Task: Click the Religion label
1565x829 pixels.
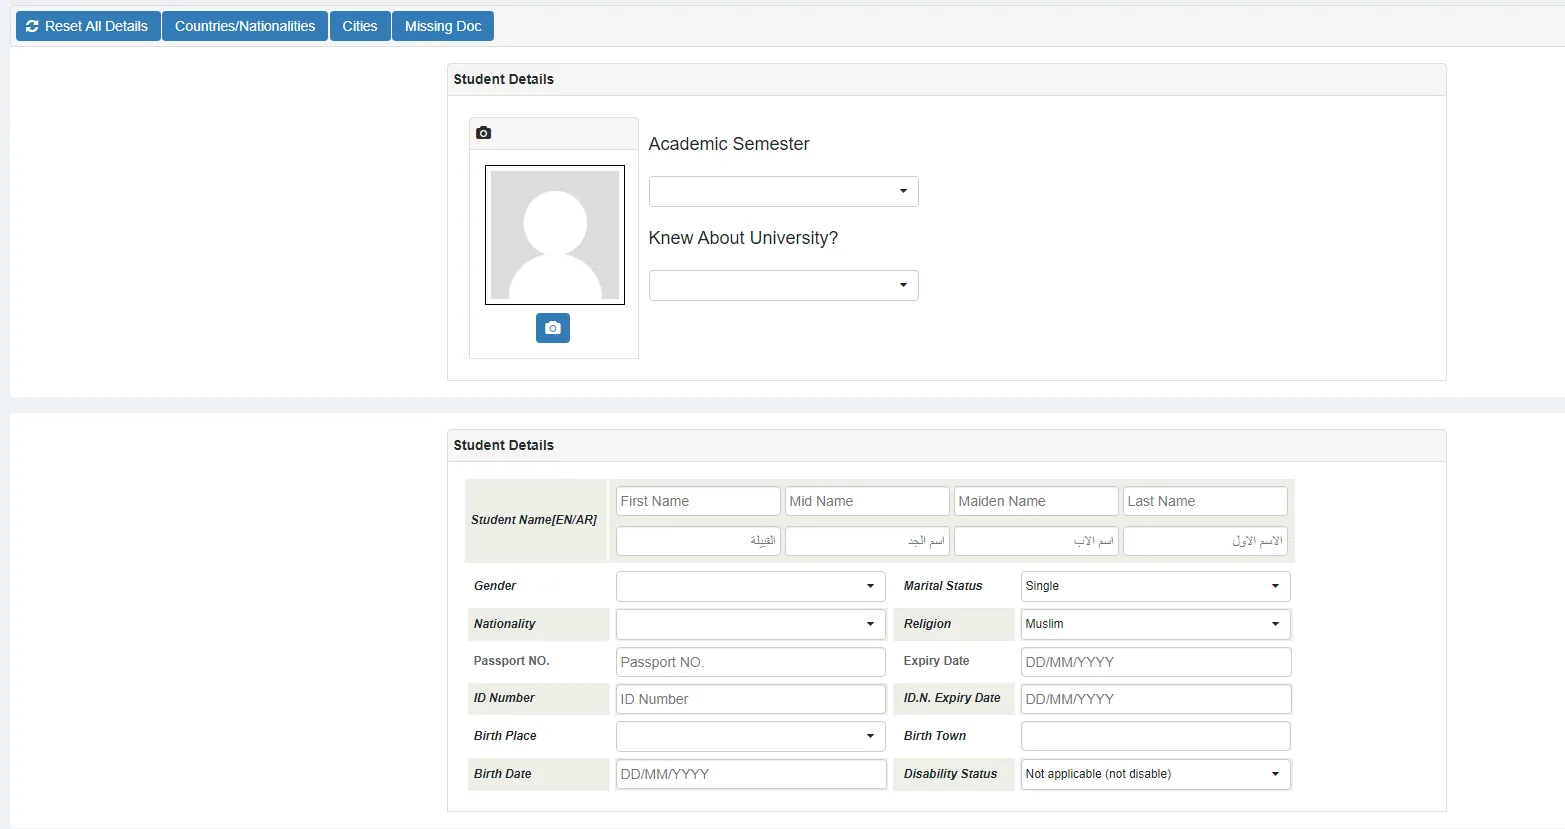Action: (927, 624)
